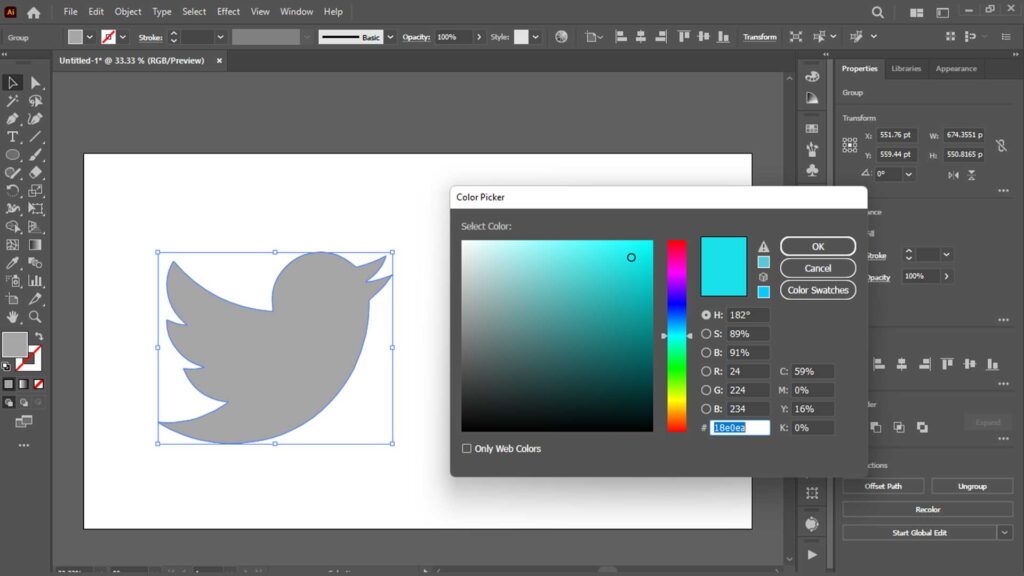Click the out-of-gamut warning triangle
Screen dimensions: 1024x576
(x=763, y=247)
